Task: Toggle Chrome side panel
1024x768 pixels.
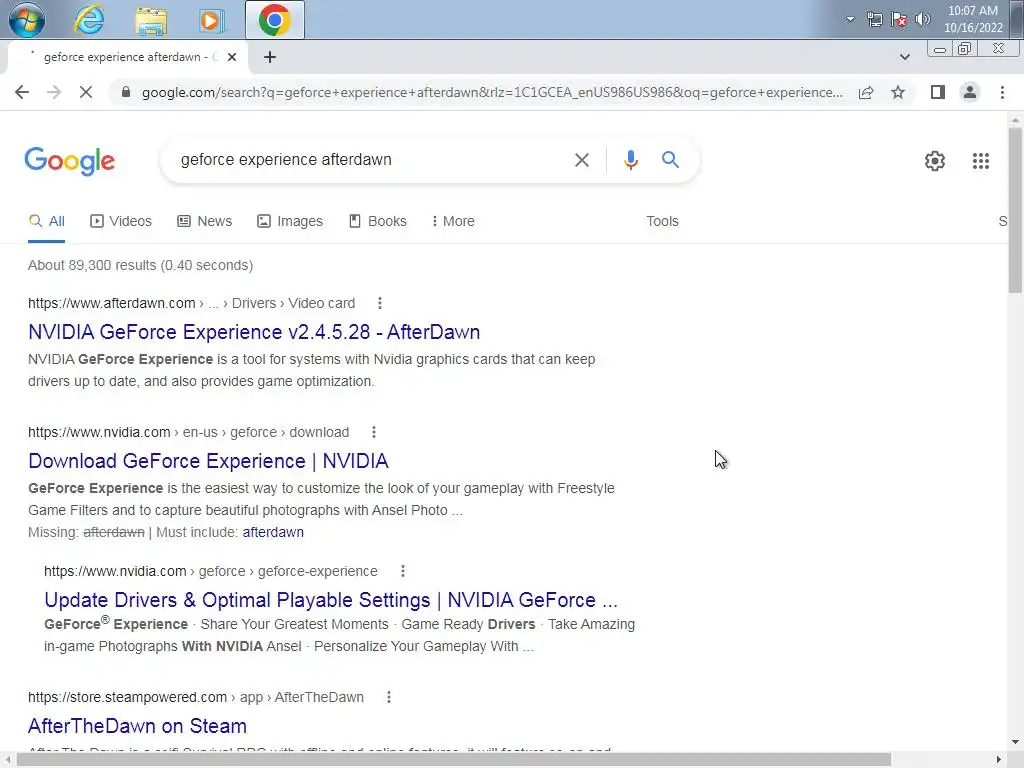Action: 938,92
